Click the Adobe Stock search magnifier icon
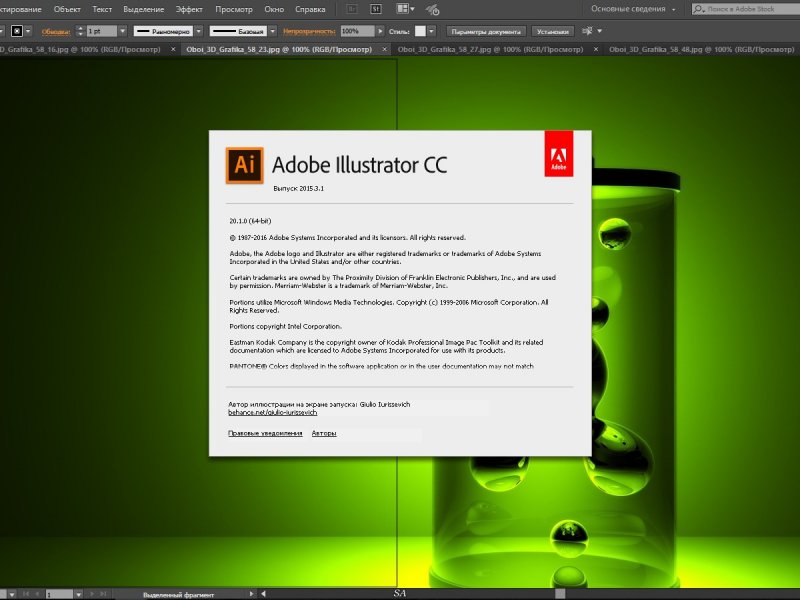The image size is (800, 600). click(698, 9)
